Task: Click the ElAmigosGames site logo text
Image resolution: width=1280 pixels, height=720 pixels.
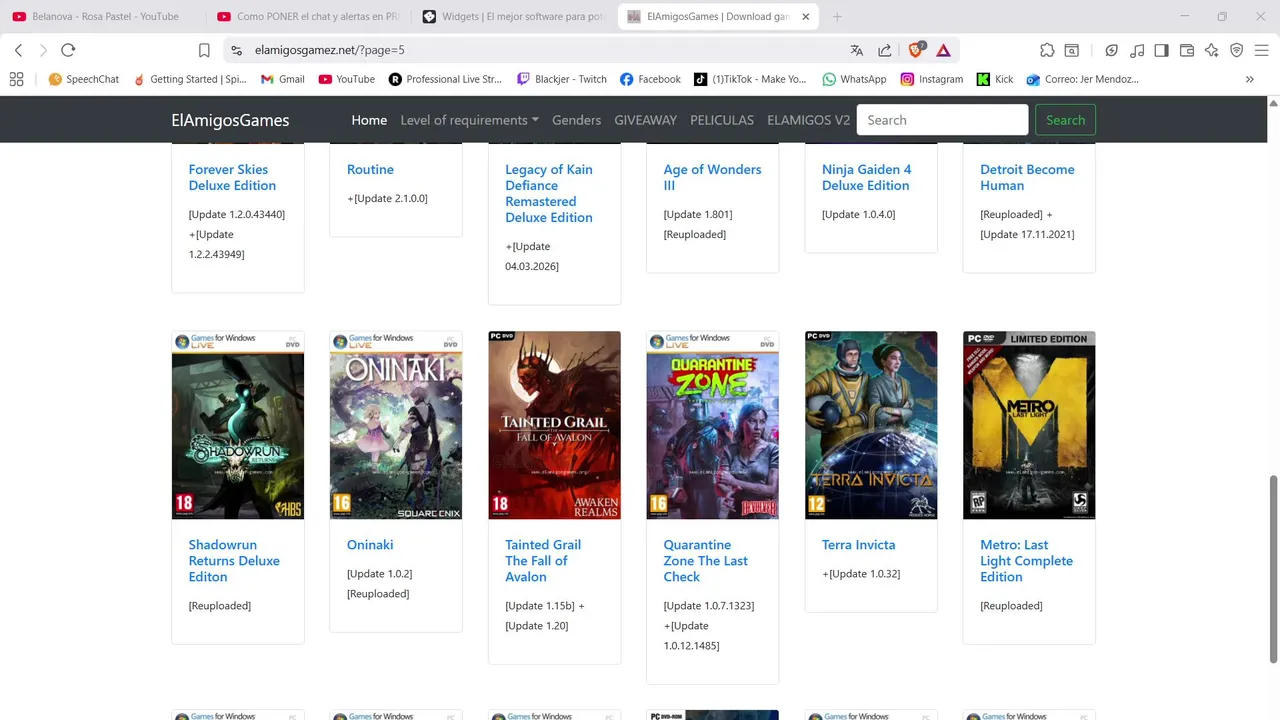Action: [x=230, y=120]
